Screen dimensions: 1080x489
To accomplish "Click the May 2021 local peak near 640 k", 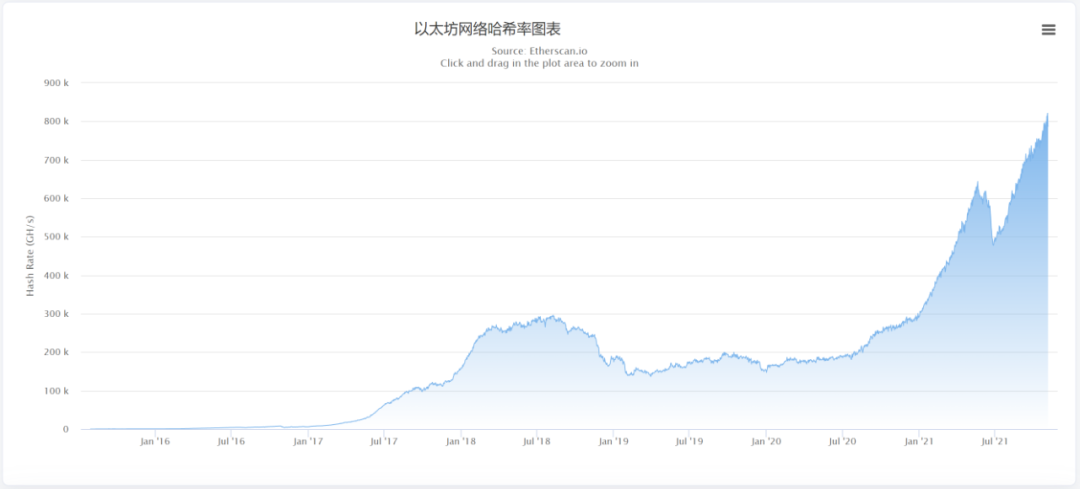I will click(x=977, y=183).
